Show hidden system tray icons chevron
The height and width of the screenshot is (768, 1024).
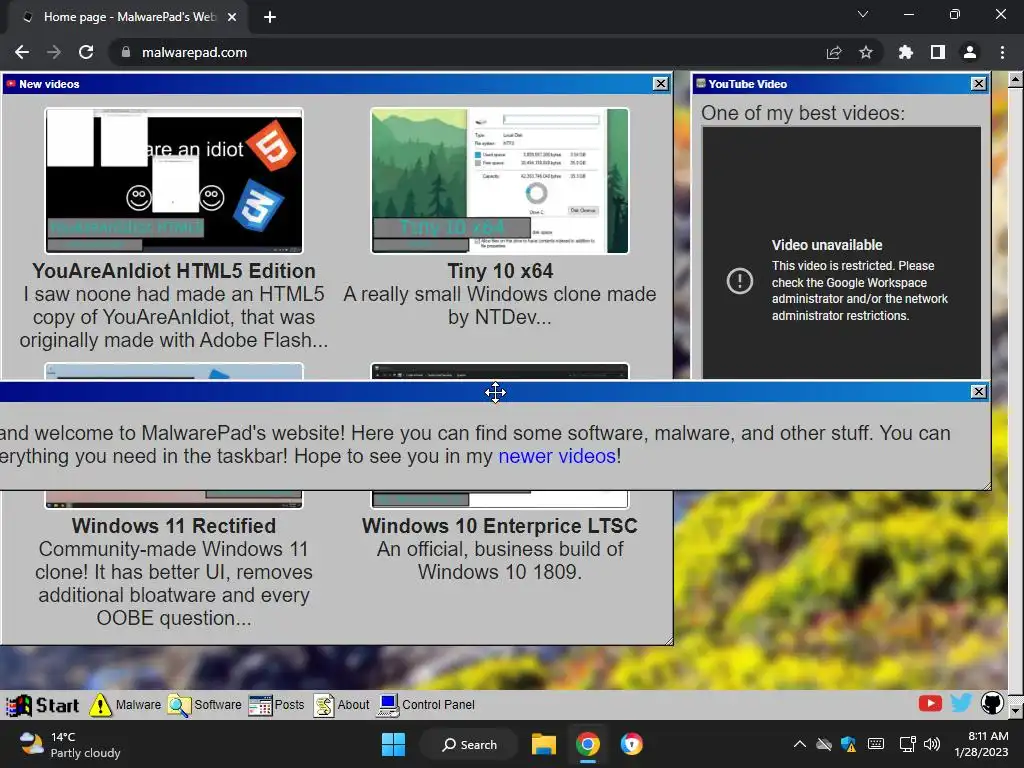[799, 744]
